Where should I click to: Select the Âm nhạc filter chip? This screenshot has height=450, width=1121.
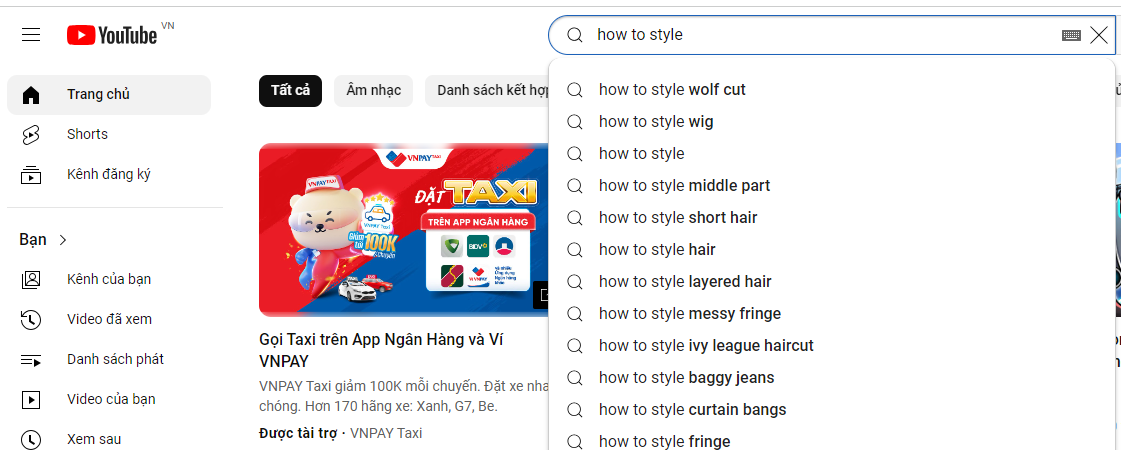click(373, 91)
